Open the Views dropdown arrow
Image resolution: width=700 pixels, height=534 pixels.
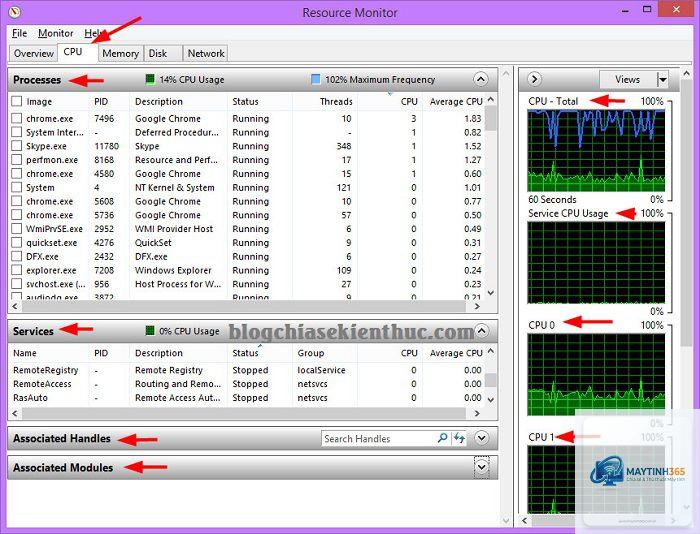pyautogui.click(x=663, y=79)
